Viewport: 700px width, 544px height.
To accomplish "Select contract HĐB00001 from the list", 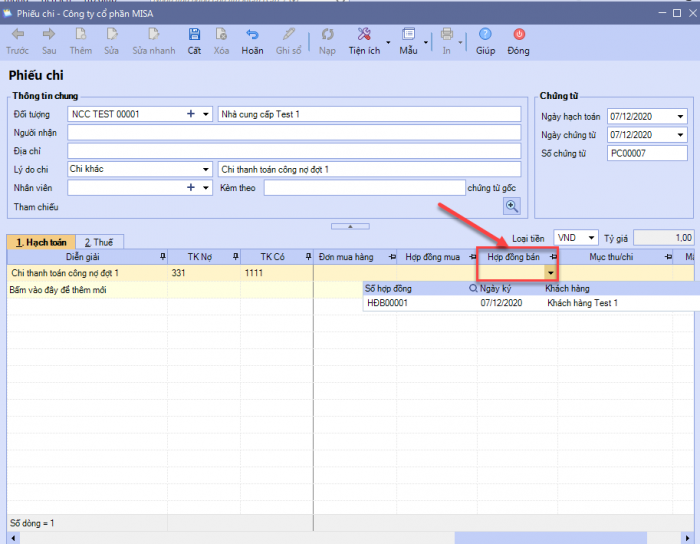I will 387,303.
